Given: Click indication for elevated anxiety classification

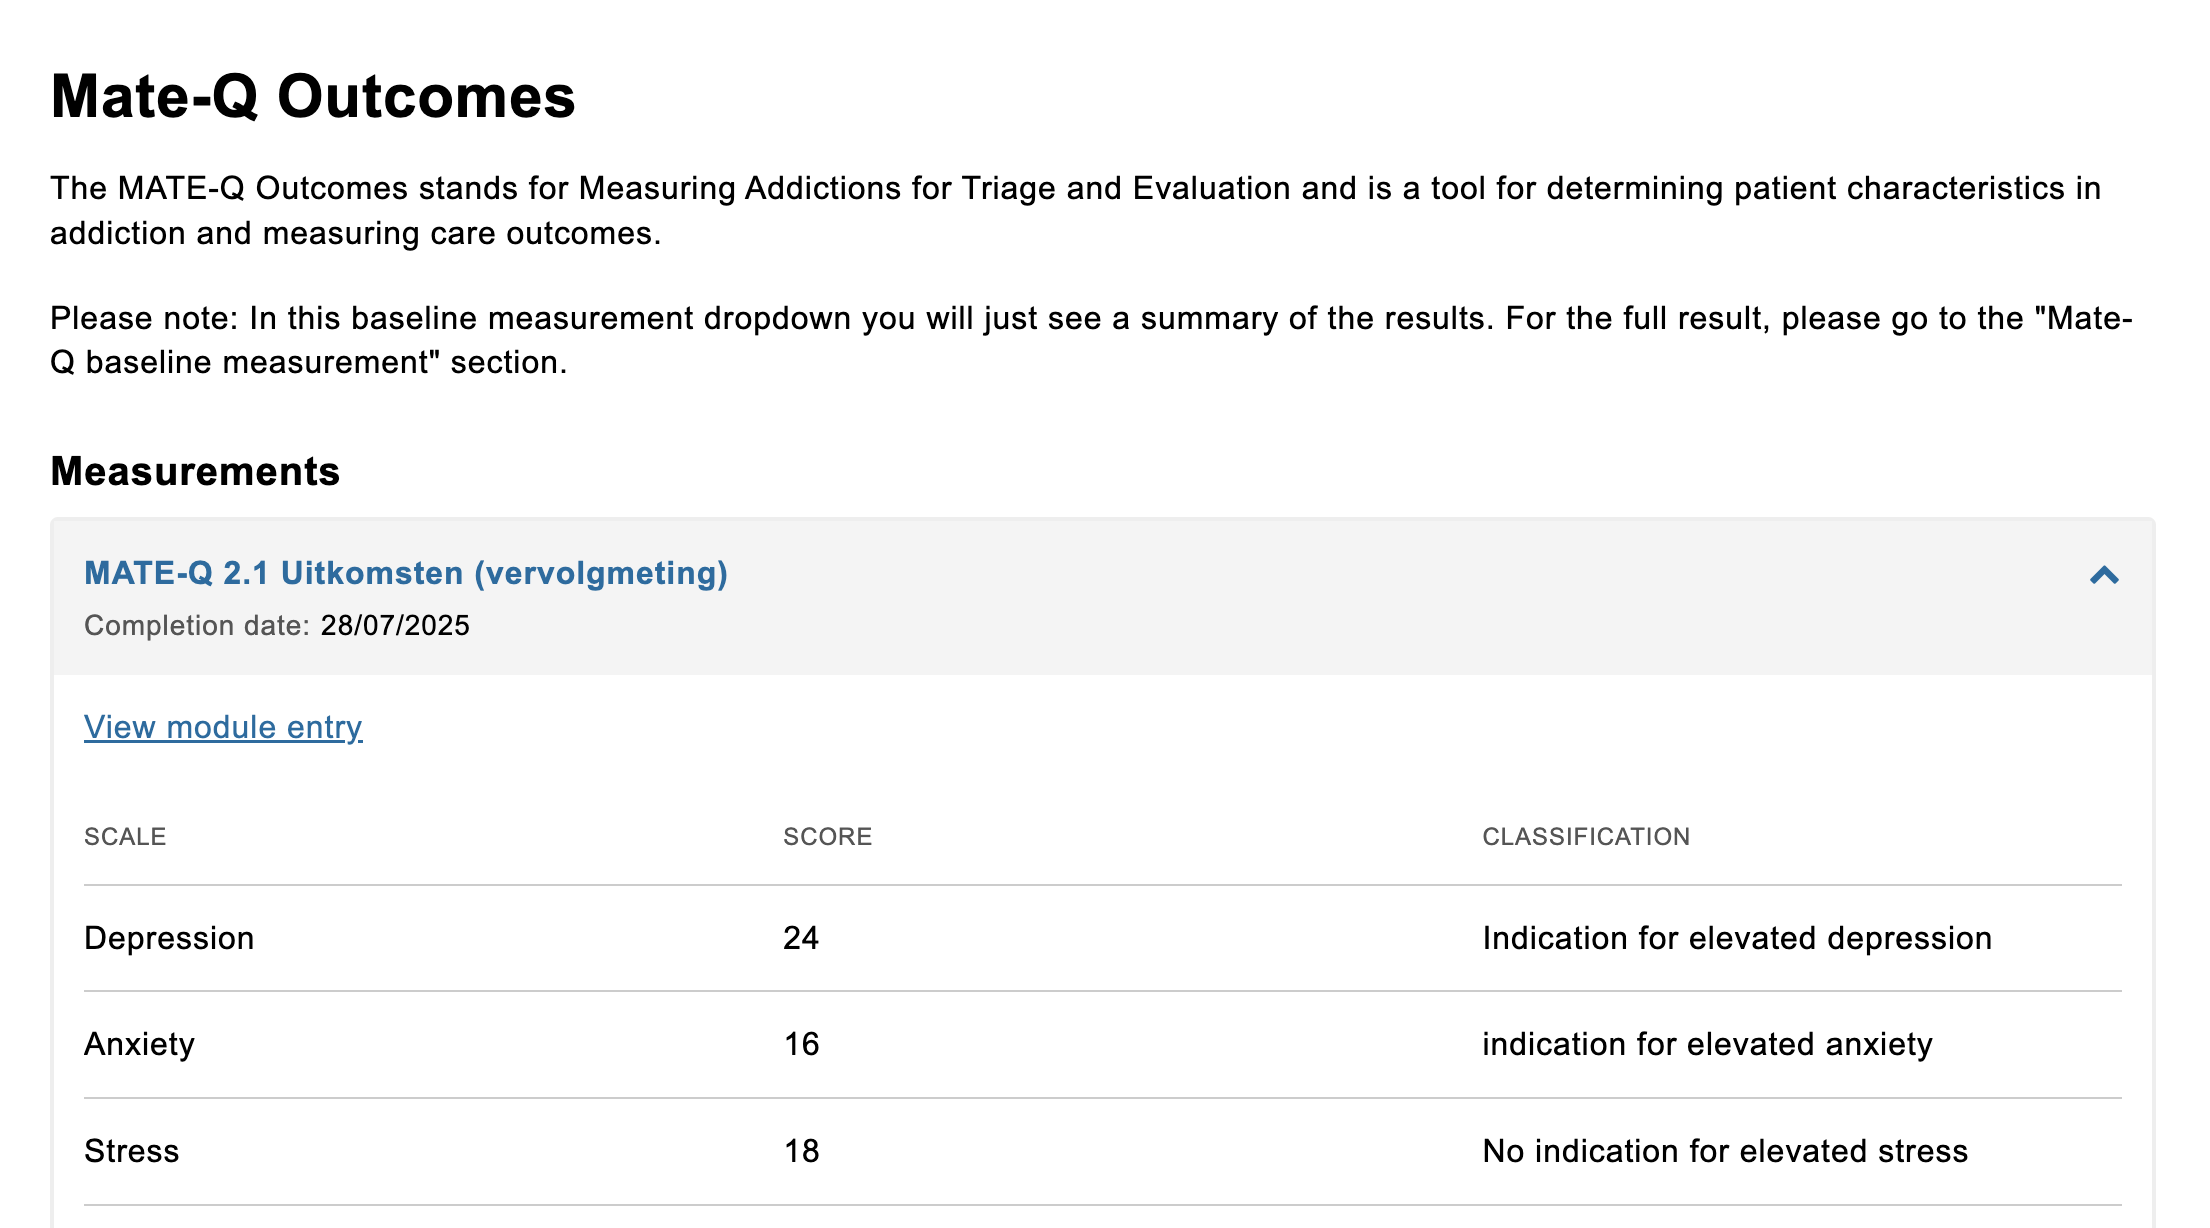Looking at the screenshot, I should click(1706, 1044).
